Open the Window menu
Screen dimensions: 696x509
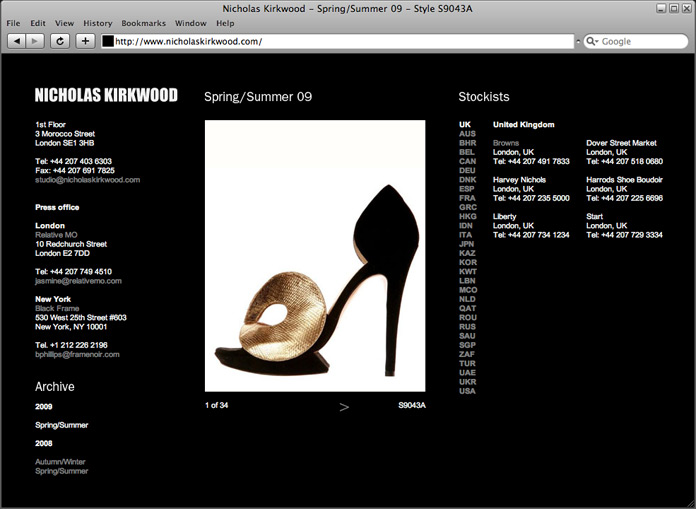point(190,23)
